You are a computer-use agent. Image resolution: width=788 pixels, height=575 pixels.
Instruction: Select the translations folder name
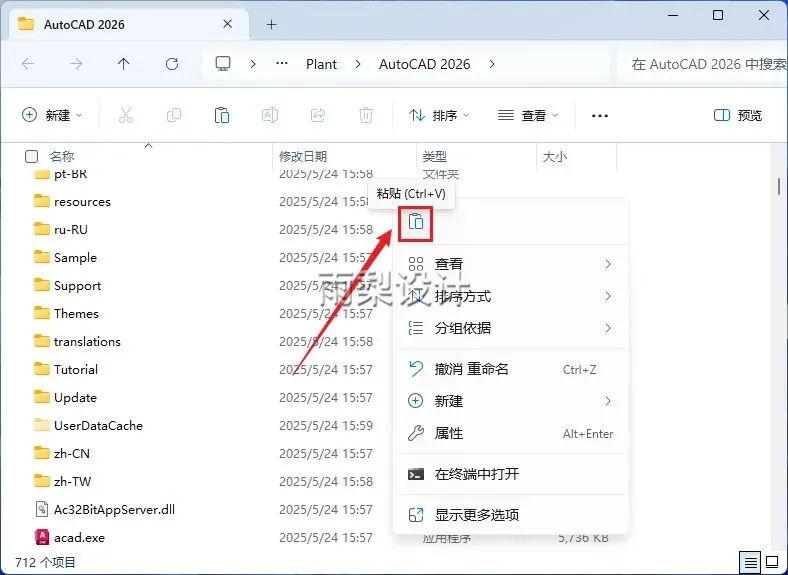tap(87, 342)
